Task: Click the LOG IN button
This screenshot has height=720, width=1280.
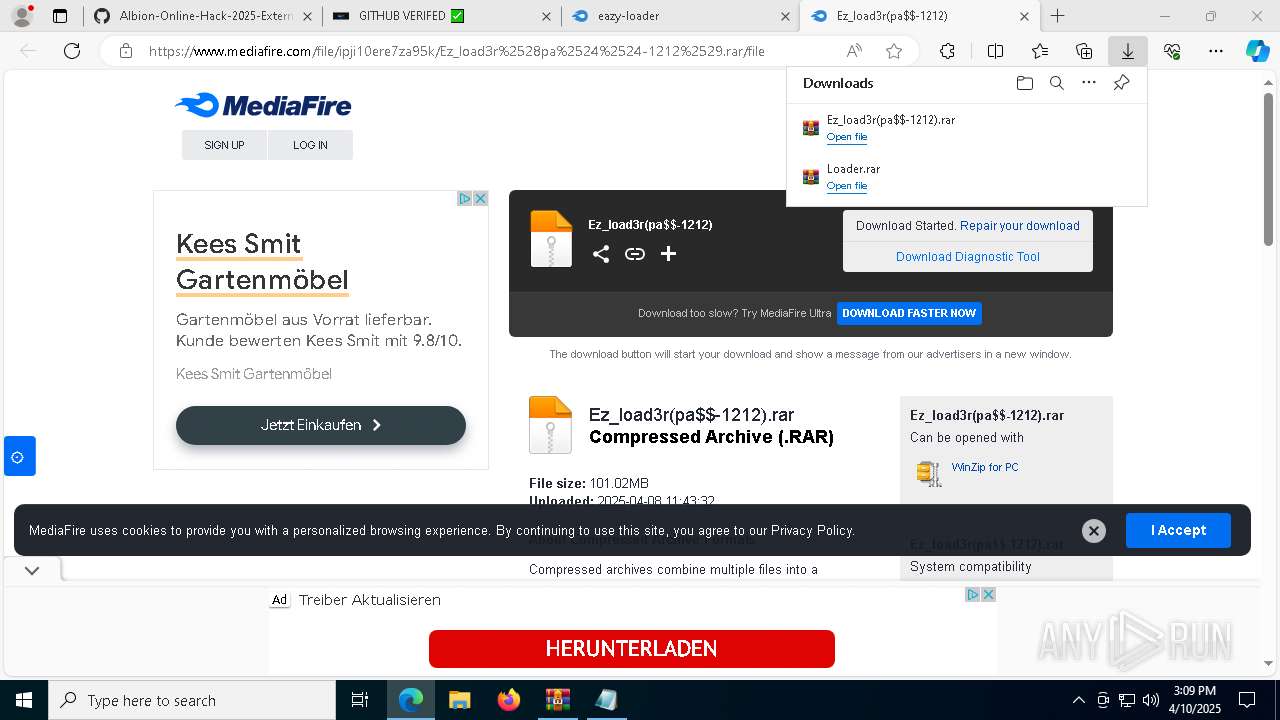Action: point(310,145)
